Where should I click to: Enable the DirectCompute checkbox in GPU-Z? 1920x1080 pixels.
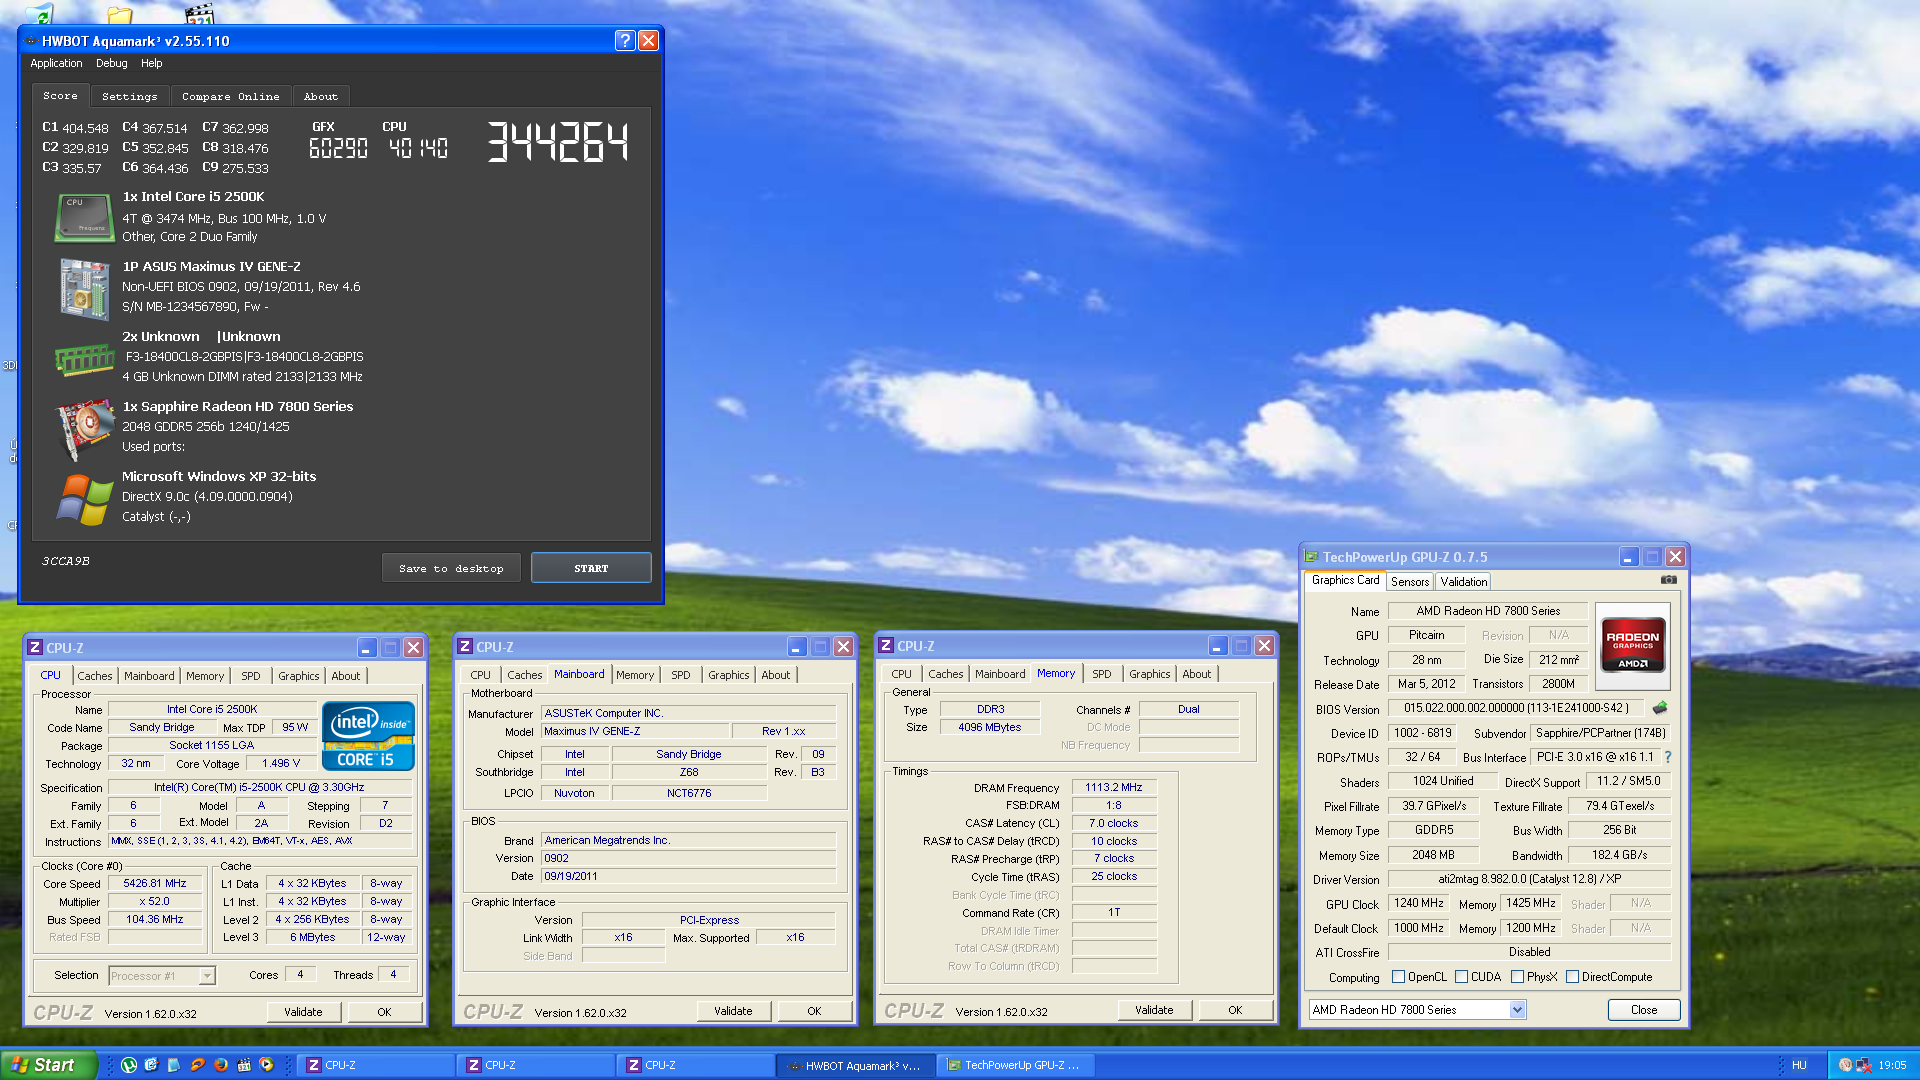1573,977
